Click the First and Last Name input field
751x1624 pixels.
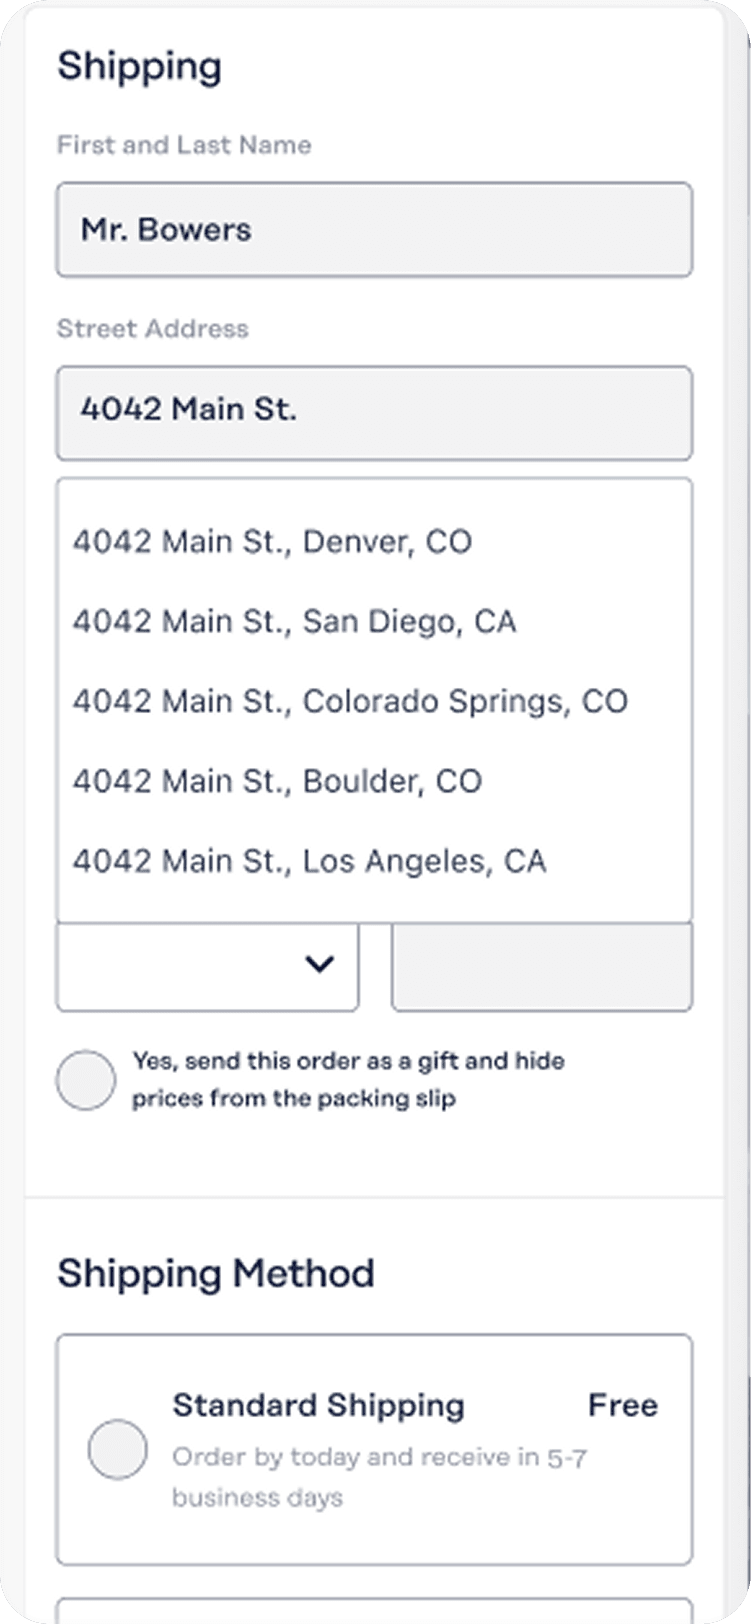(374, 230)
